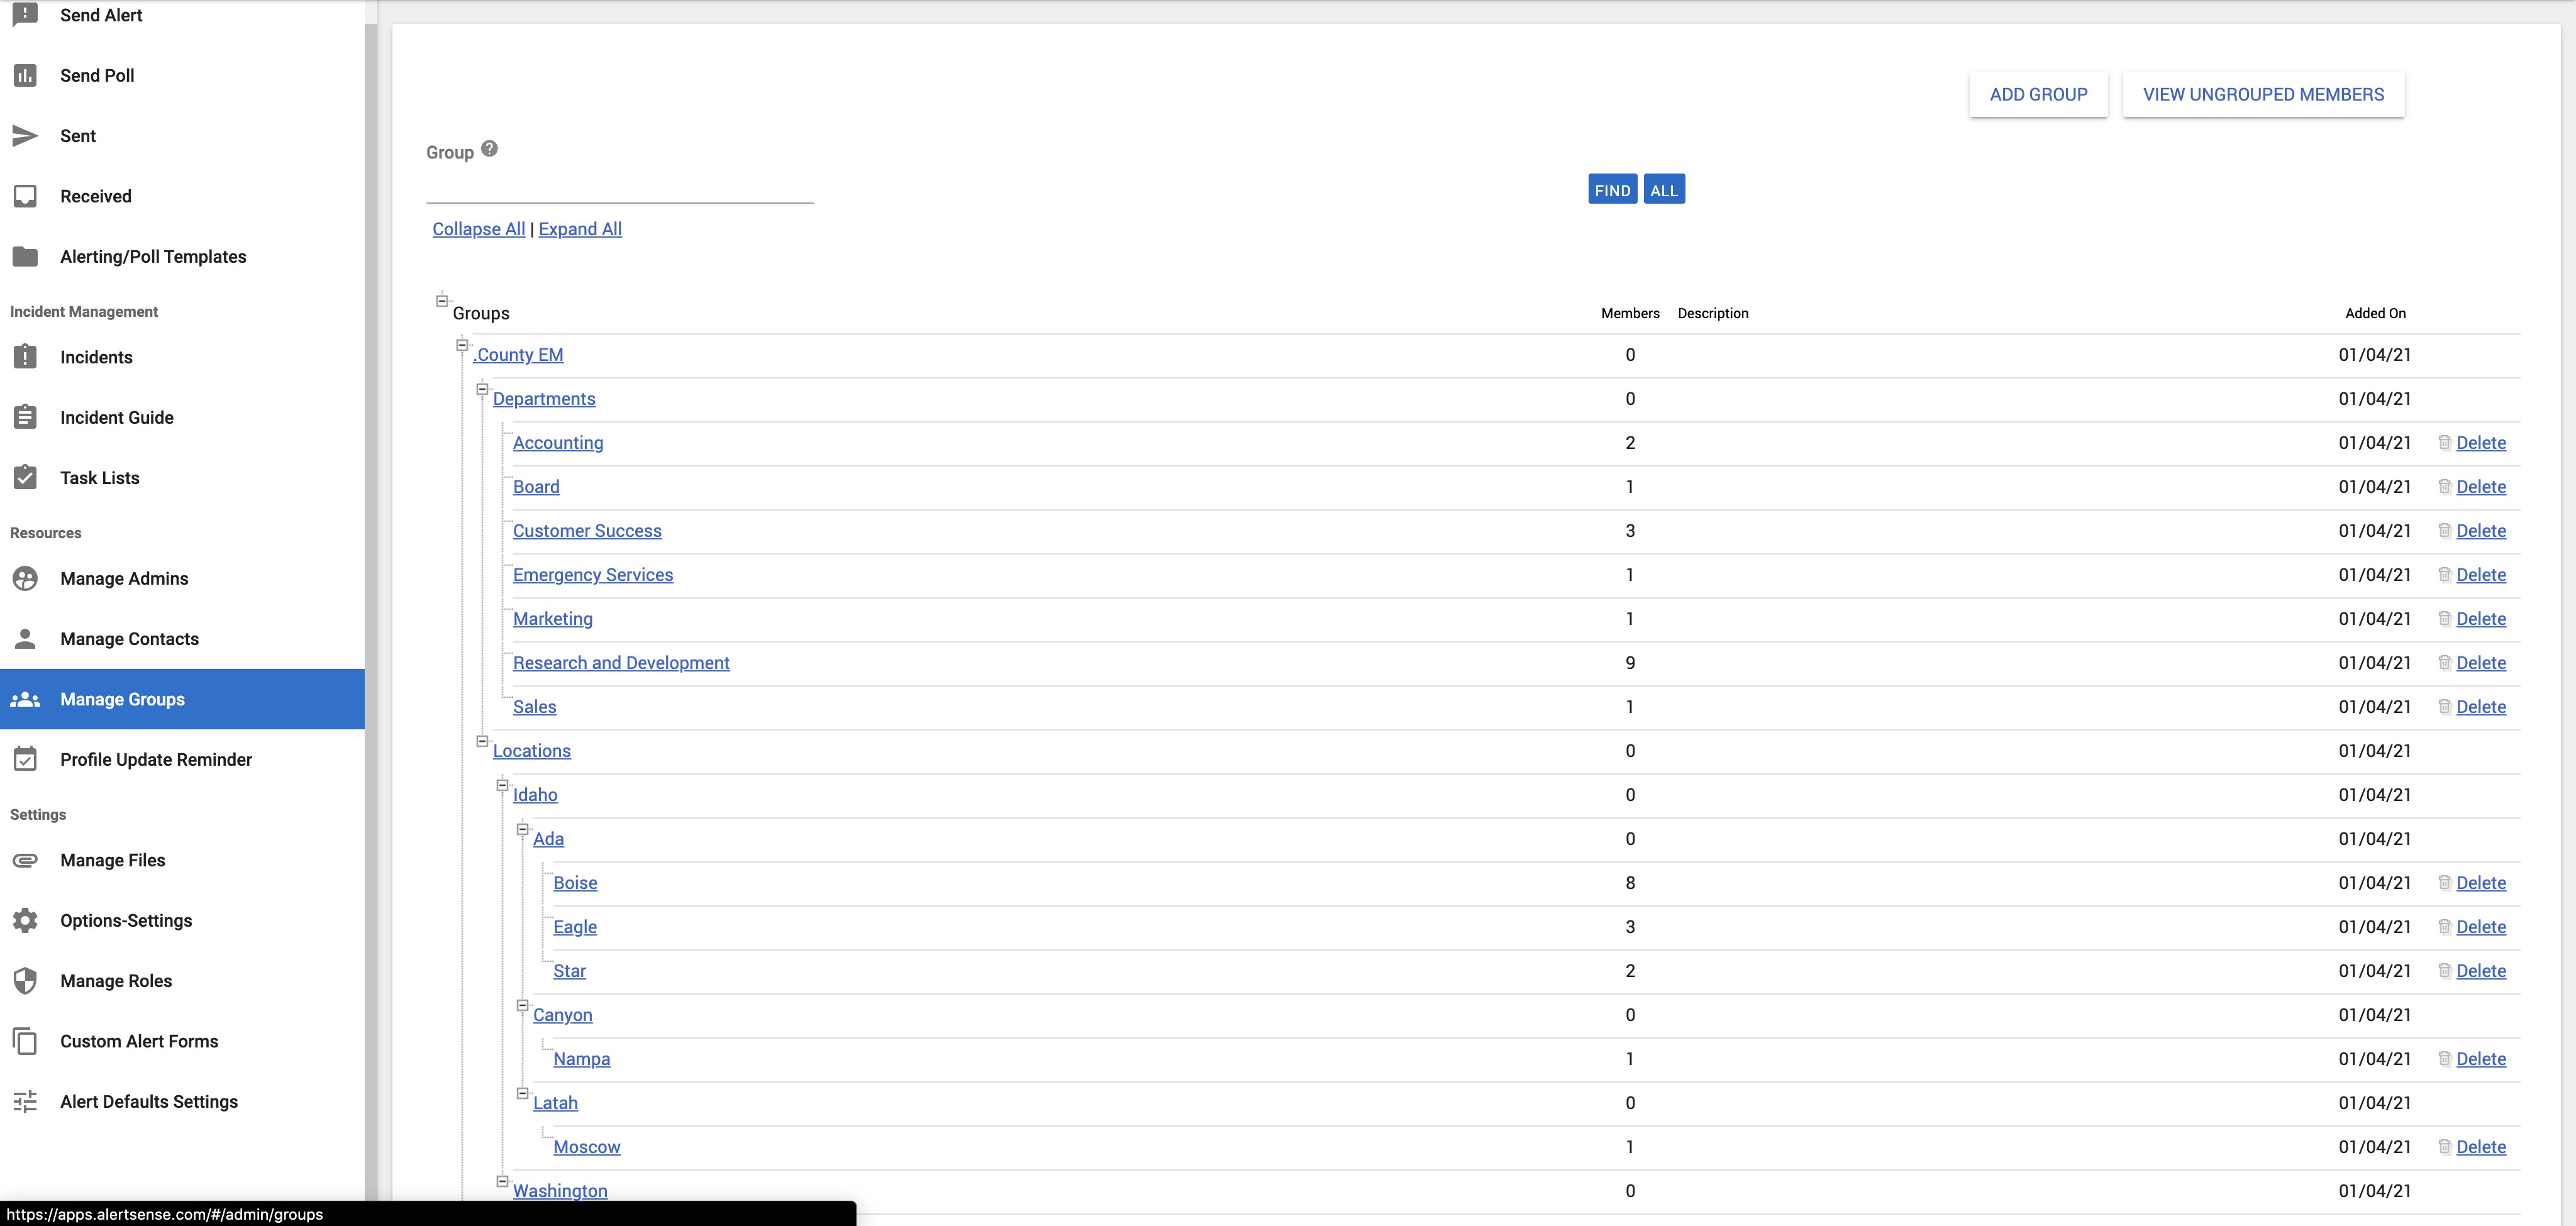Click the Members column header

click(1629, 313)
